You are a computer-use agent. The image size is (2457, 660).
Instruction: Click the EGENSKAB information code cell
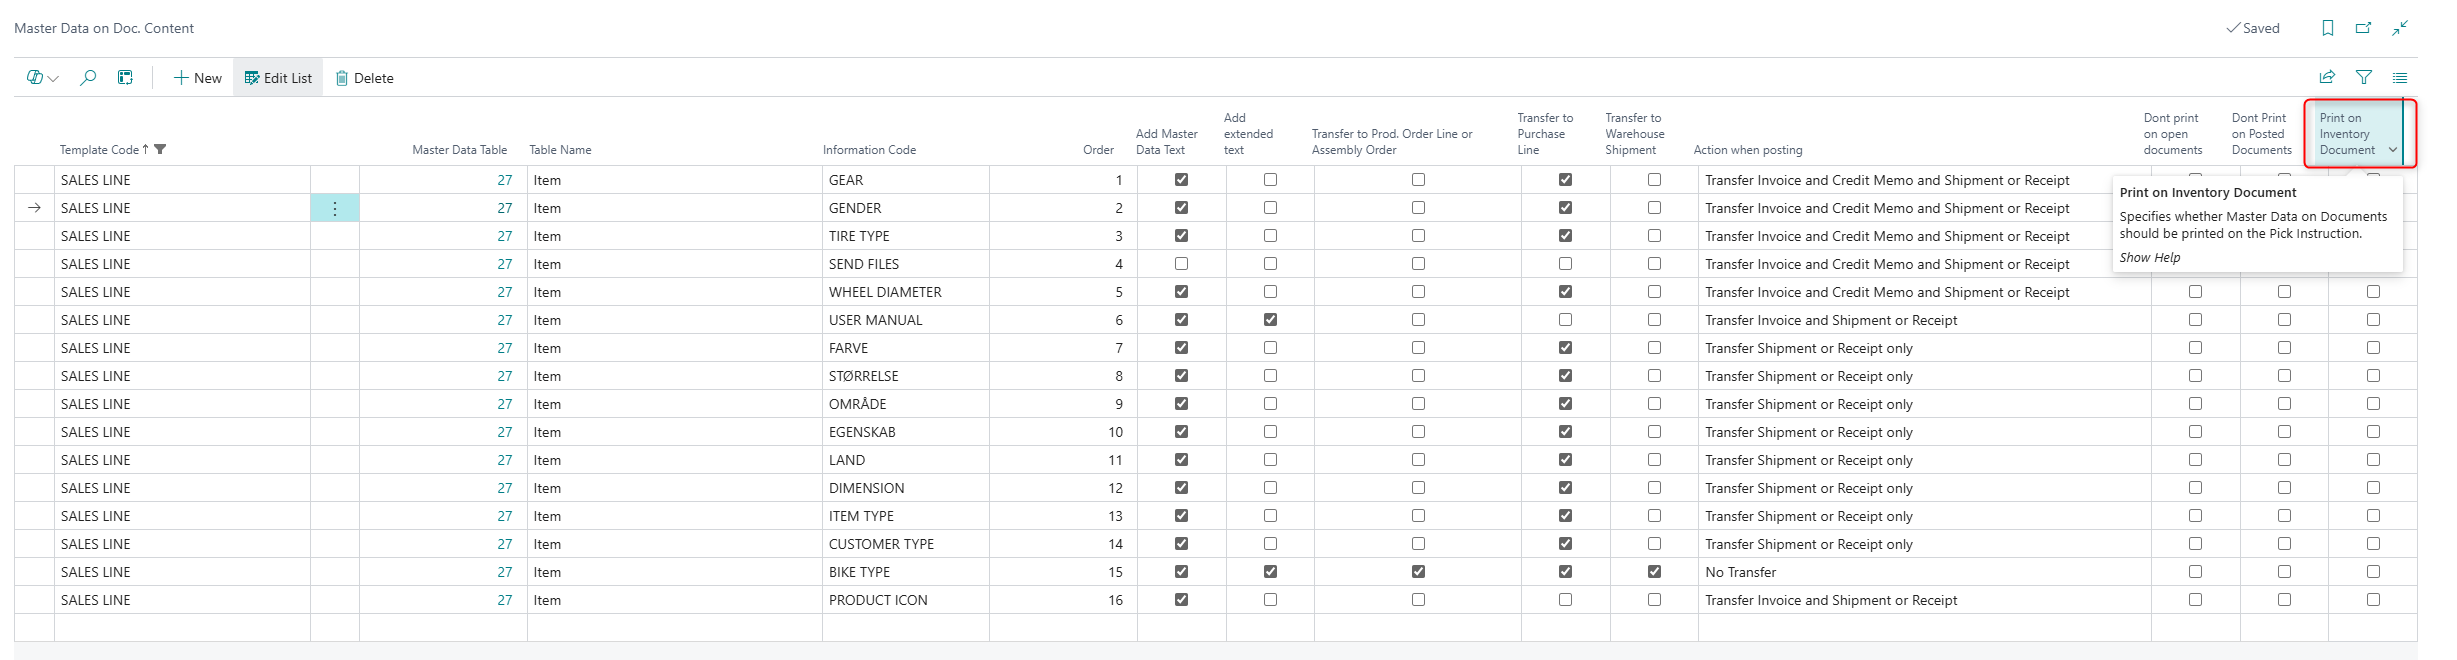(x=906, y=432)
